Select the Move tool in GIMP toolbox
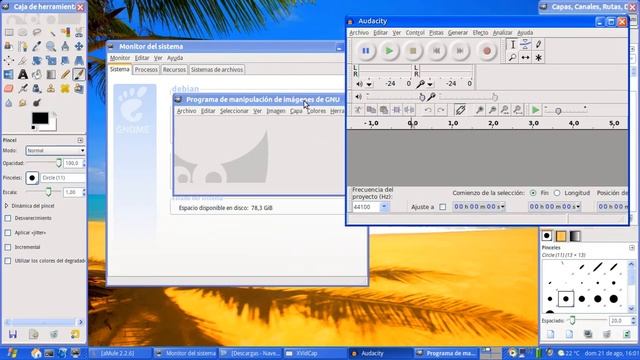640x360 pixels. click(x=79, y=46)
